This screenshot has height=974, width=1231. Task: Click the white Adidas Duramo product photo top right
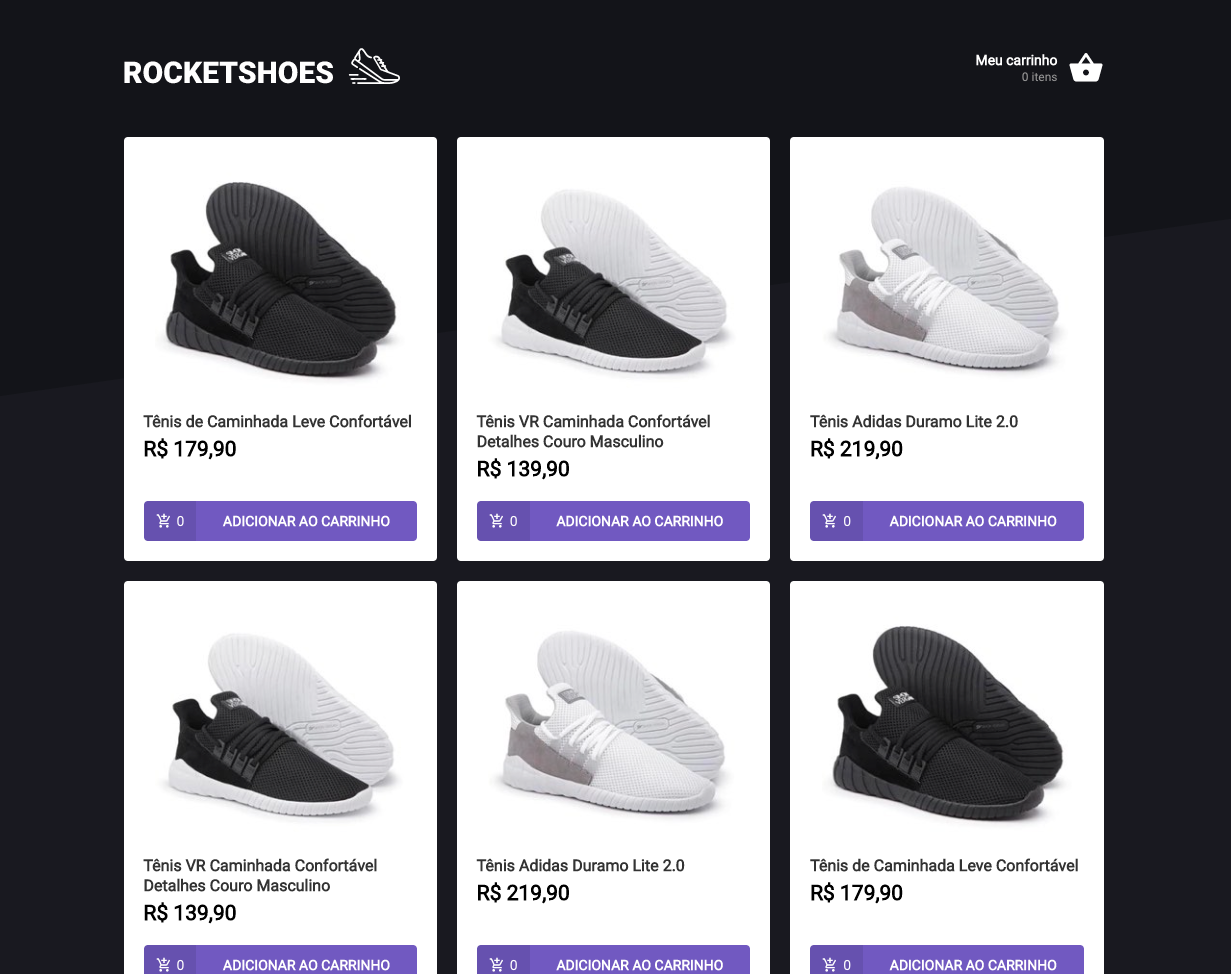coord(946,280)
